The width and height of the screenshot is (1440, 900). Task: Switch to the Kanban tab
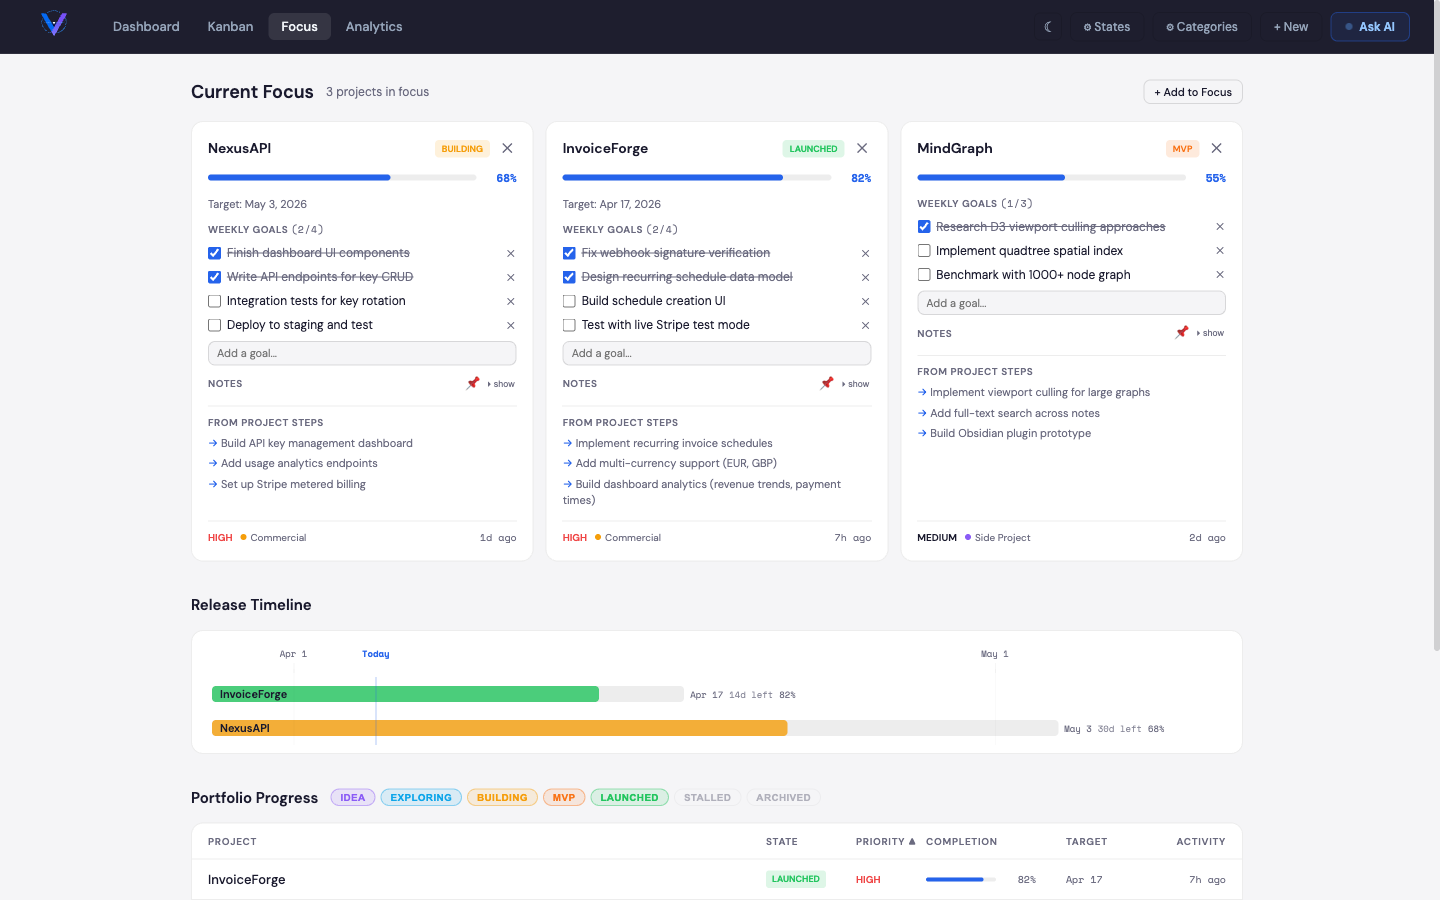(230, 27)
